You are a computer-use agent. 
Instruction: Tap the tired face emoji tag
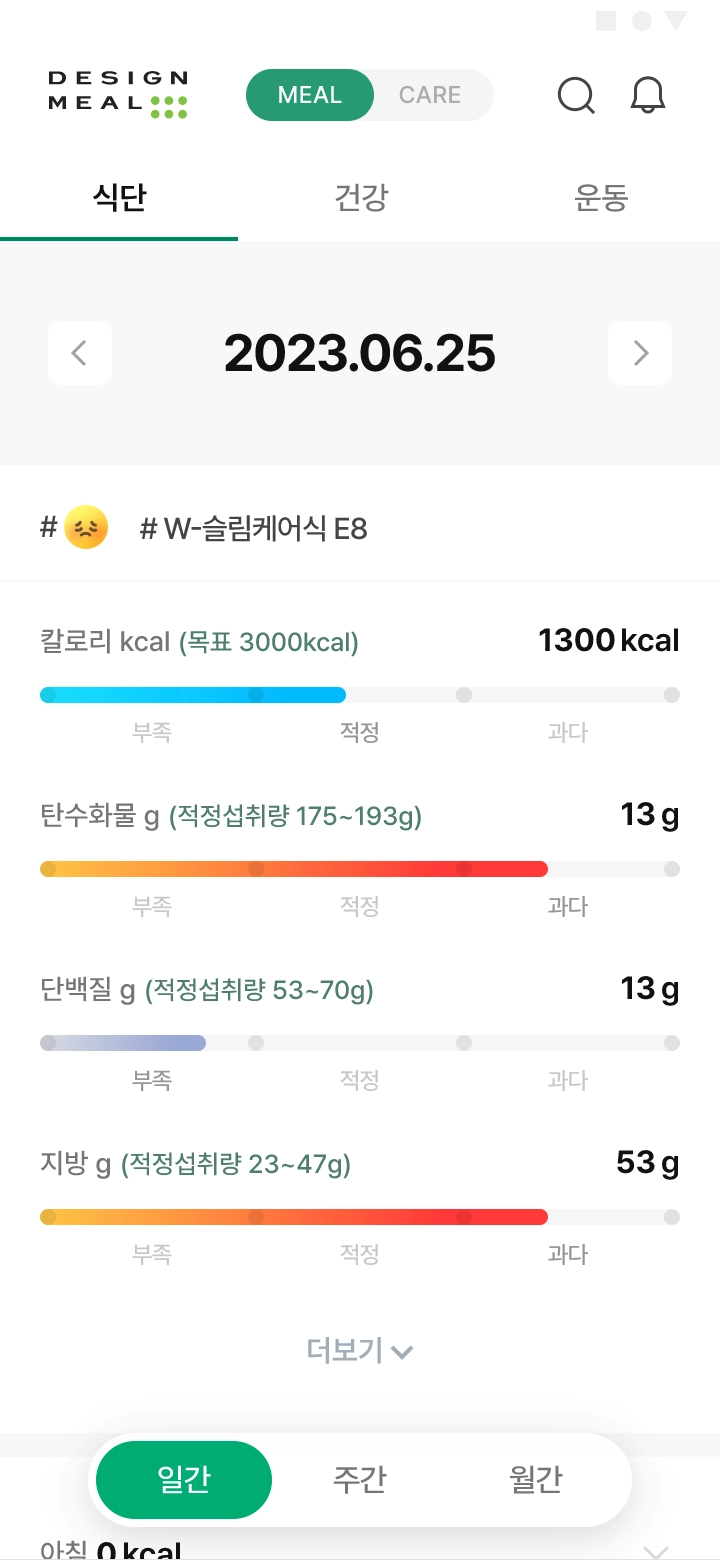[86, 527]
